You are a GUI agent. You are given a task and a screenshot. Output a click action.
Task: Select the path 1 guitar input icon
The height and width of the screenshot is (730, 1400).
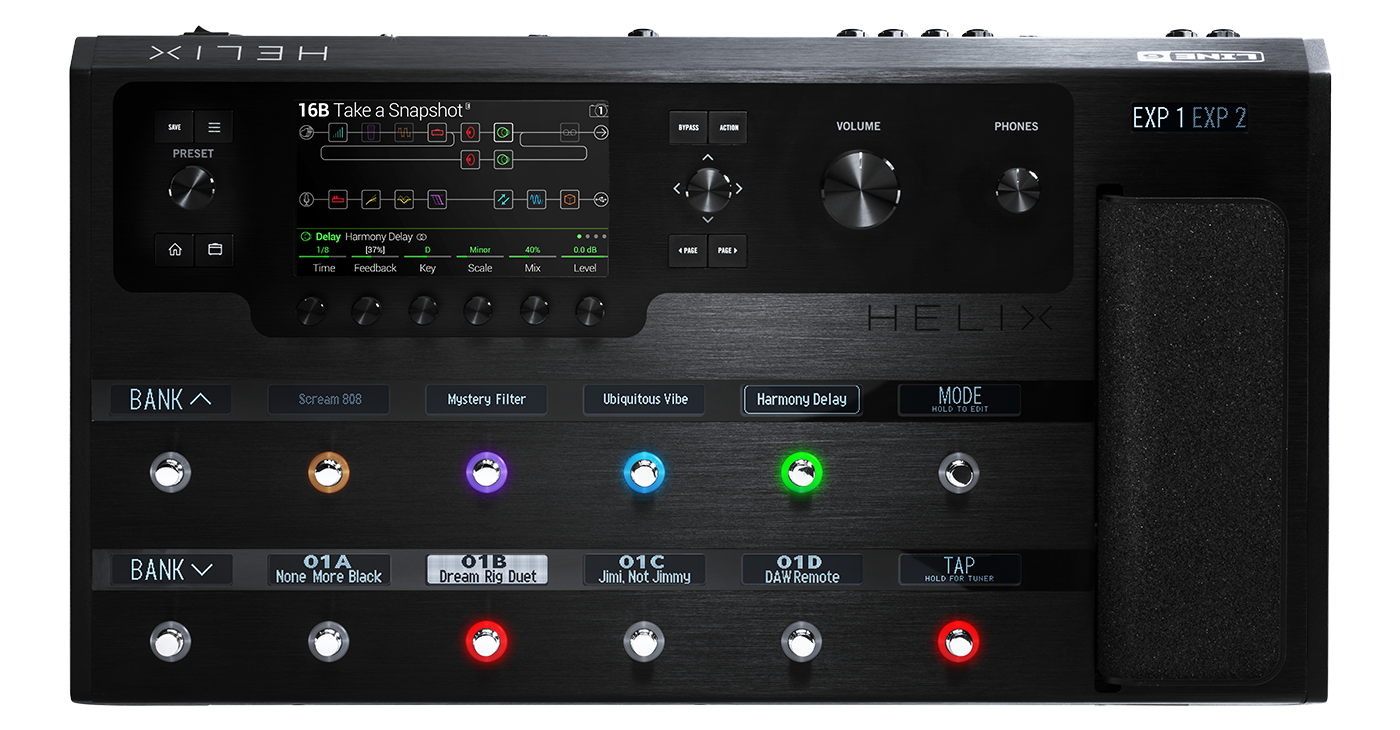pos(306,132)
